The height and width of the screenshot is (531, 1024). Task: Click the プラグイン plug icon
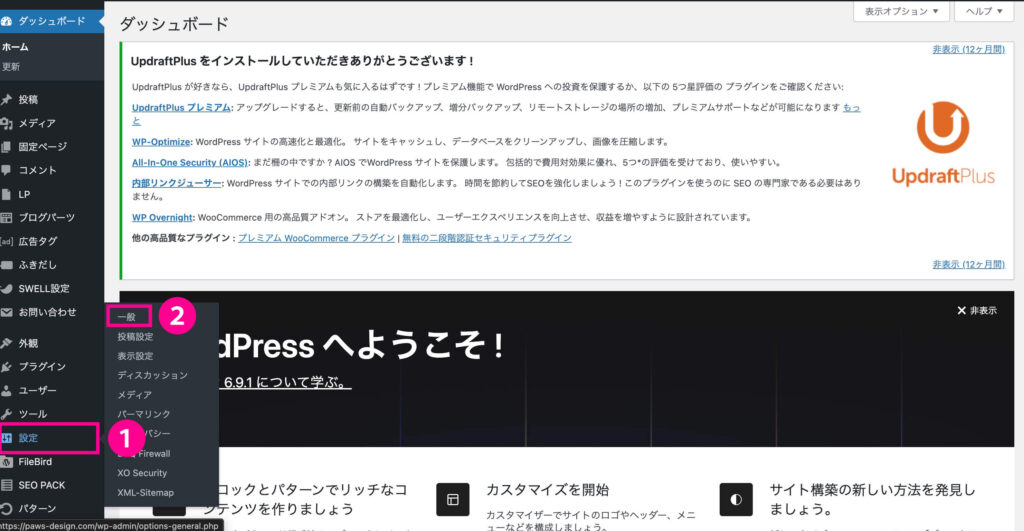(x=8, y=367)
